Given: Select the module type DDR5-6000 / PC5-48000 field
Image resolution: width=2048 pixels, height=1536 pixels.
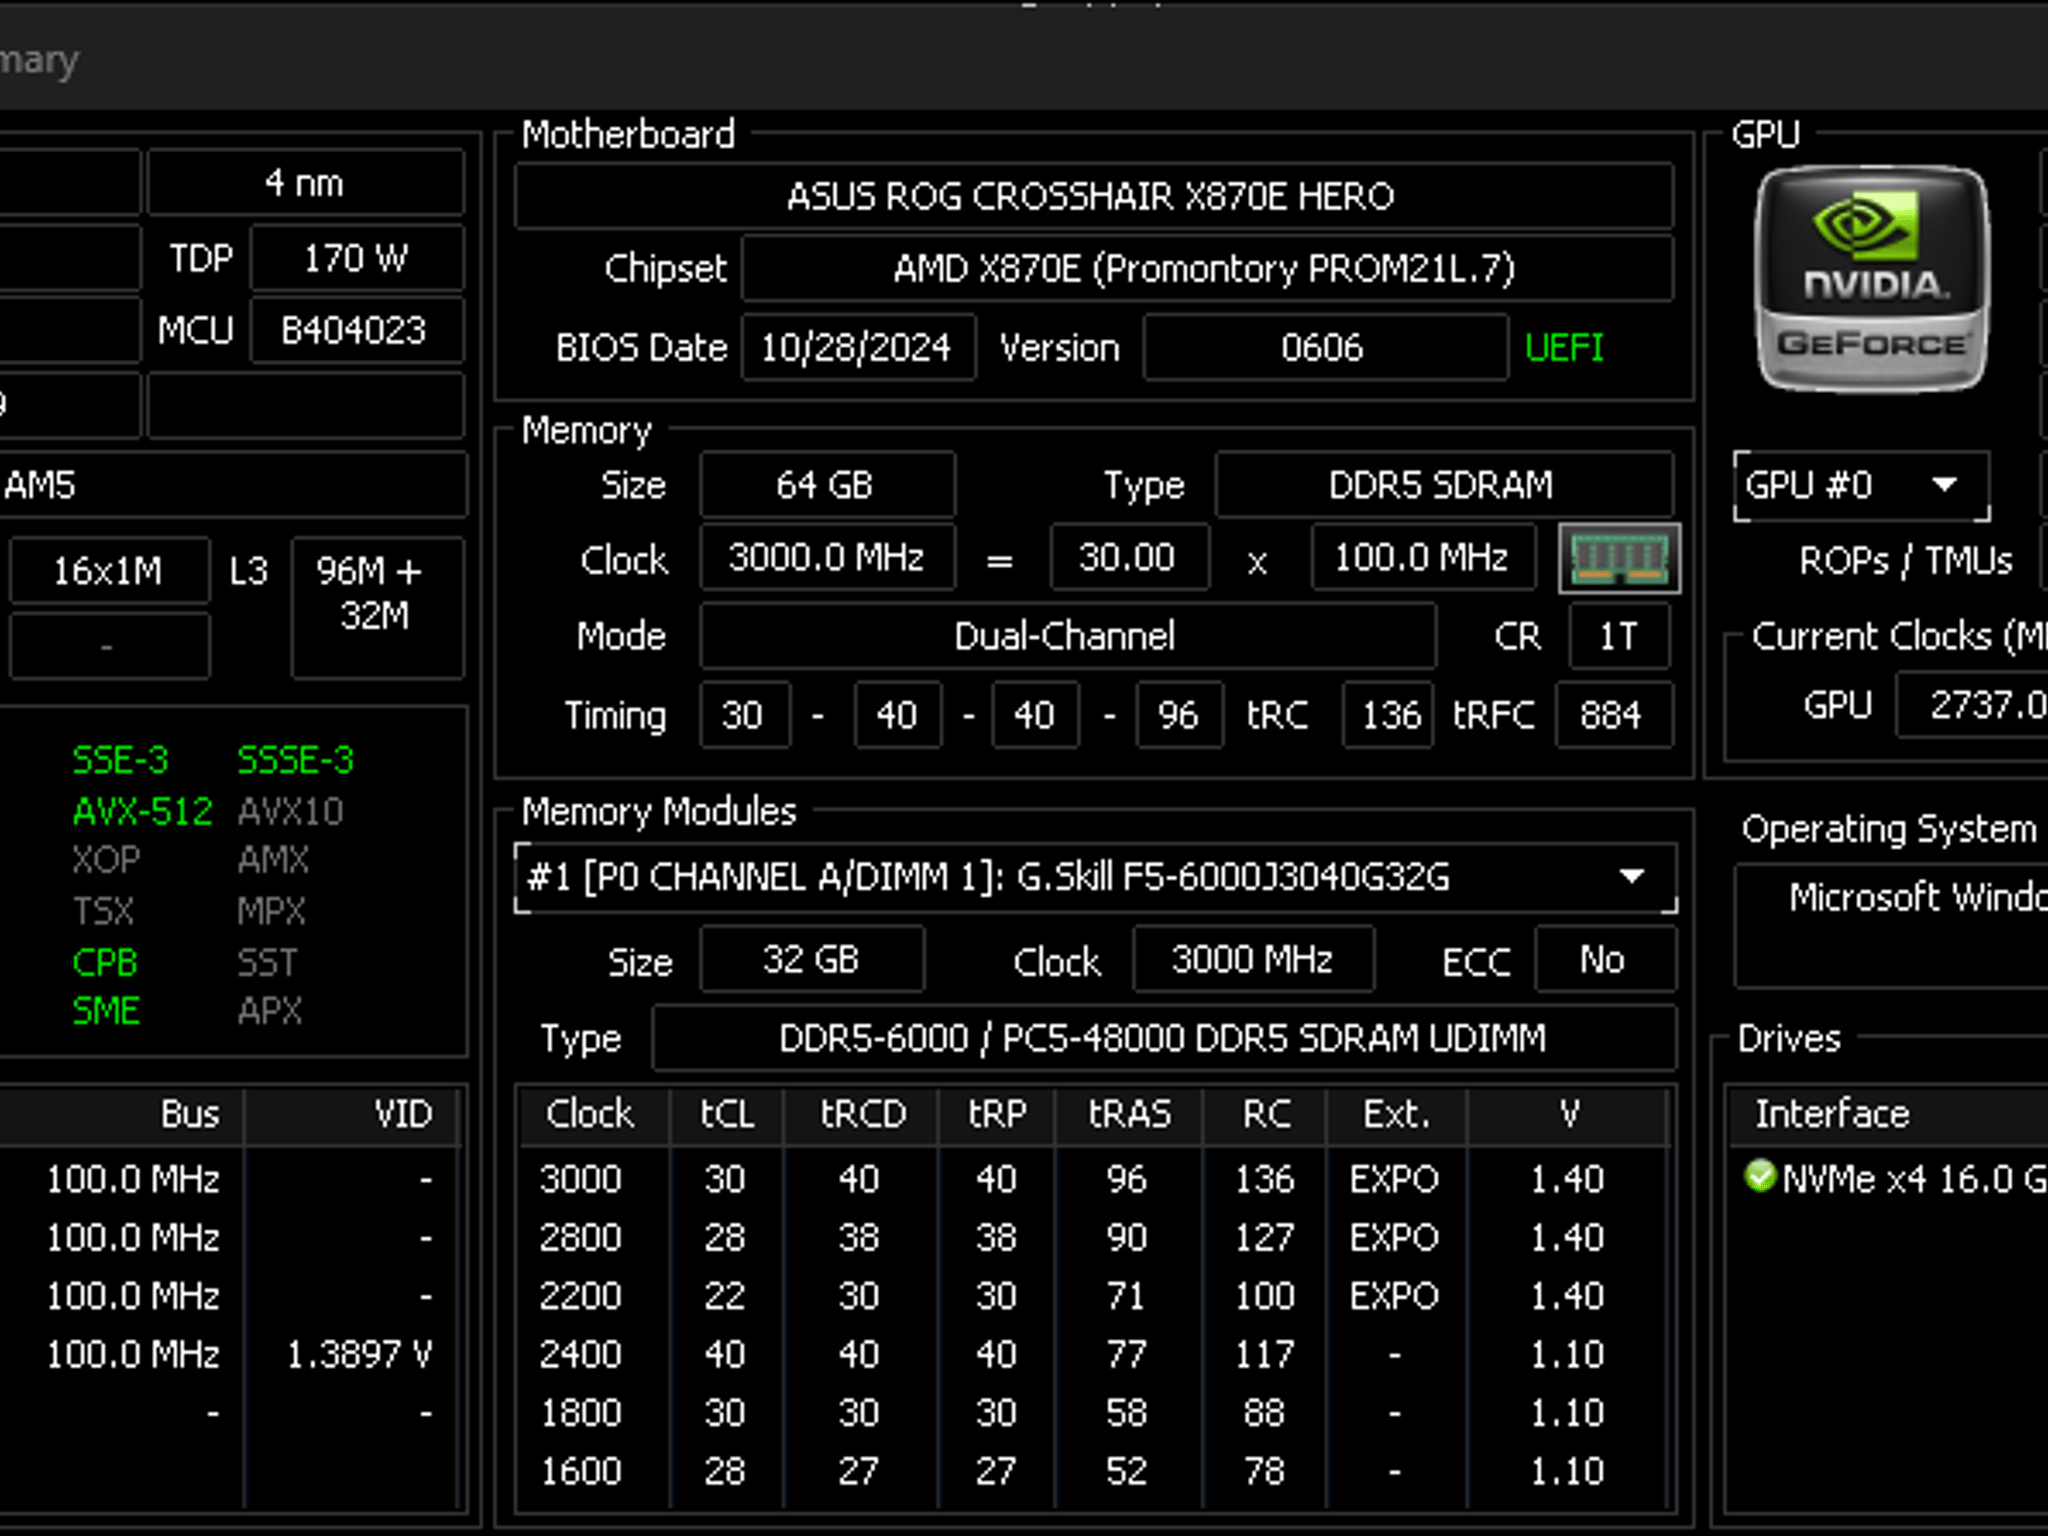Looking at the screenshot, I should [x=1164, y=1039].
